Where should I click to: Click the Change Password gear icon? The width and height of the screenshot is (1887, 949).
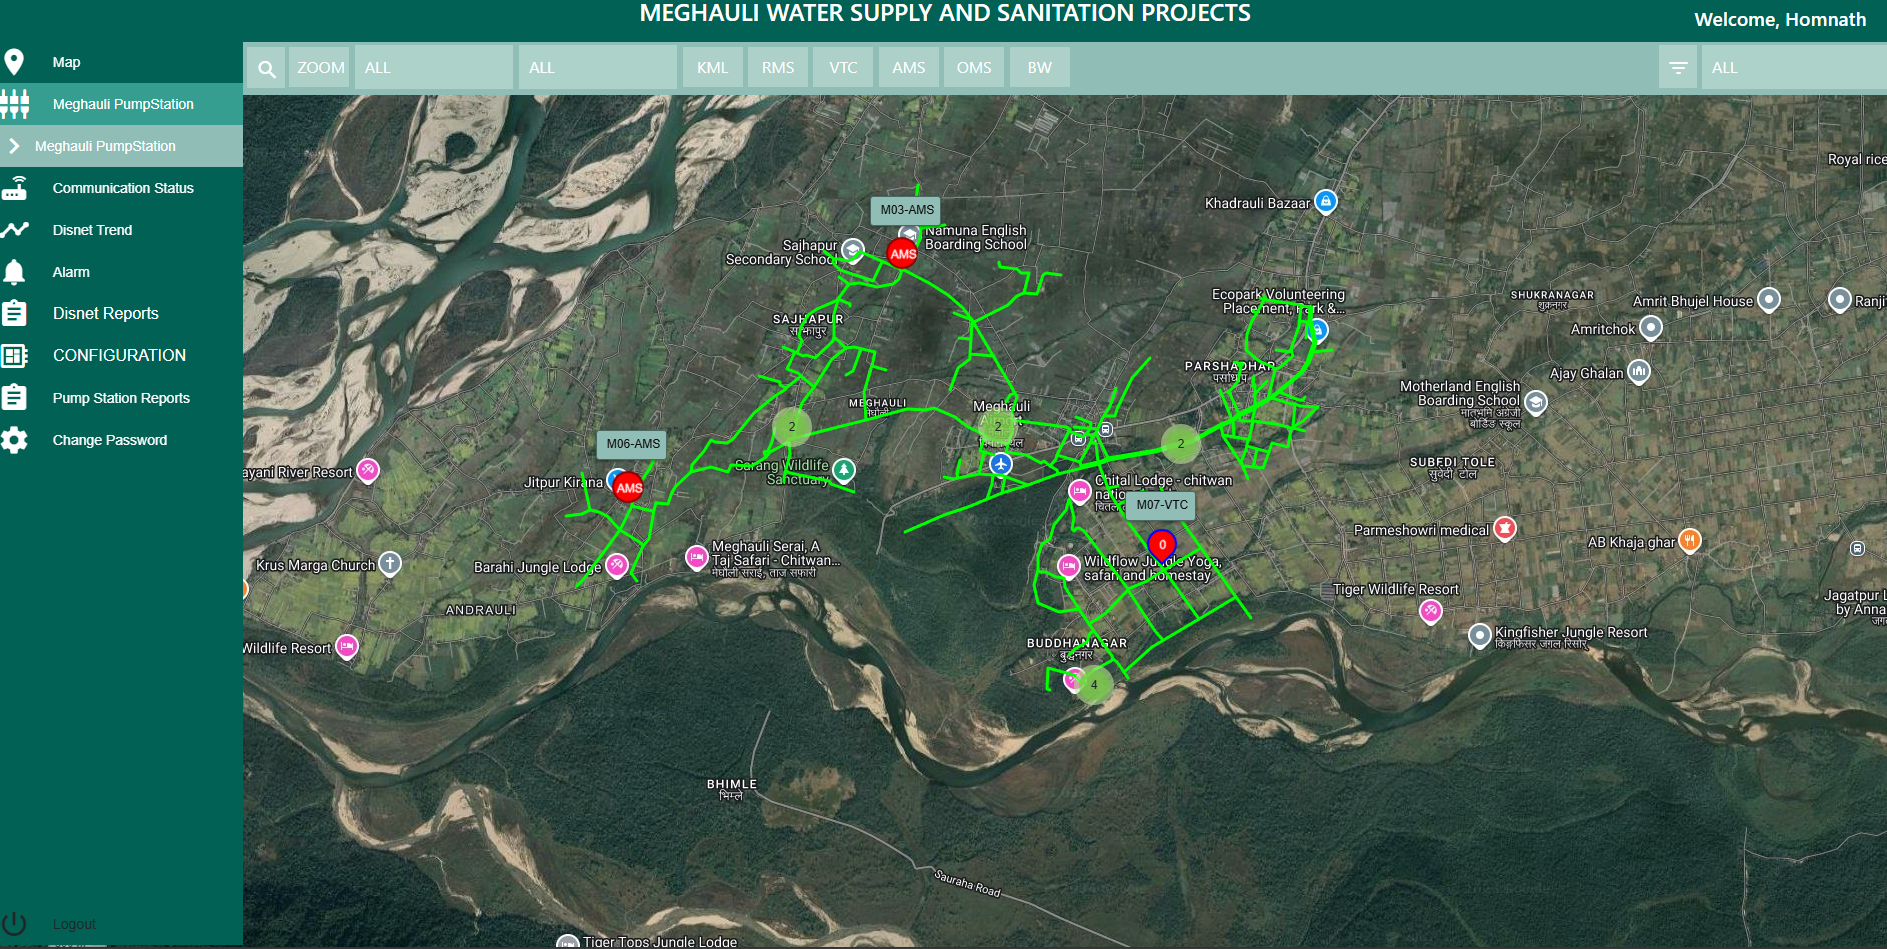coord(15,440)
